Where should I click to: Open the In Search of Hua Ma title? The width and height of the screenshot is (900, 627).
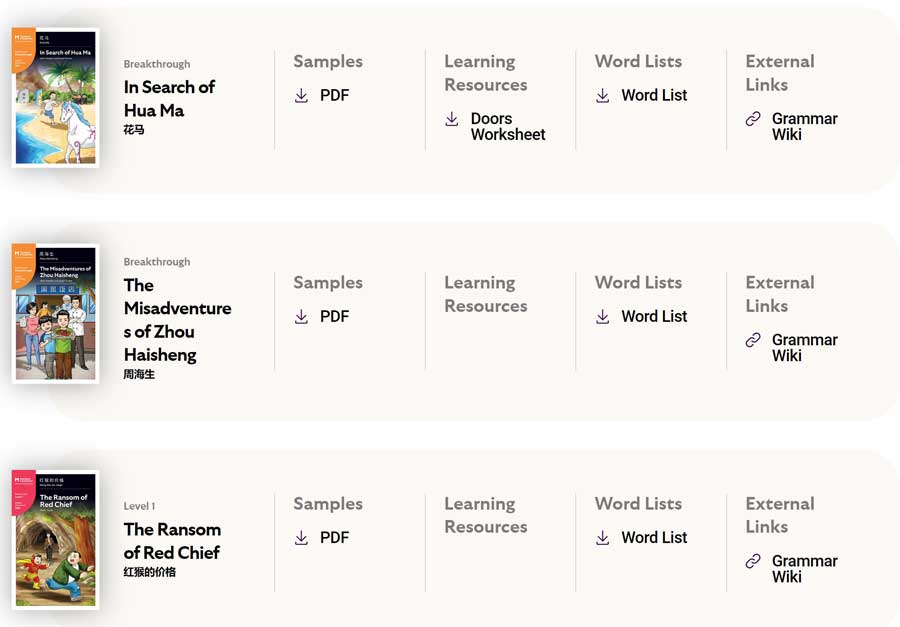[x=169, y=98]
